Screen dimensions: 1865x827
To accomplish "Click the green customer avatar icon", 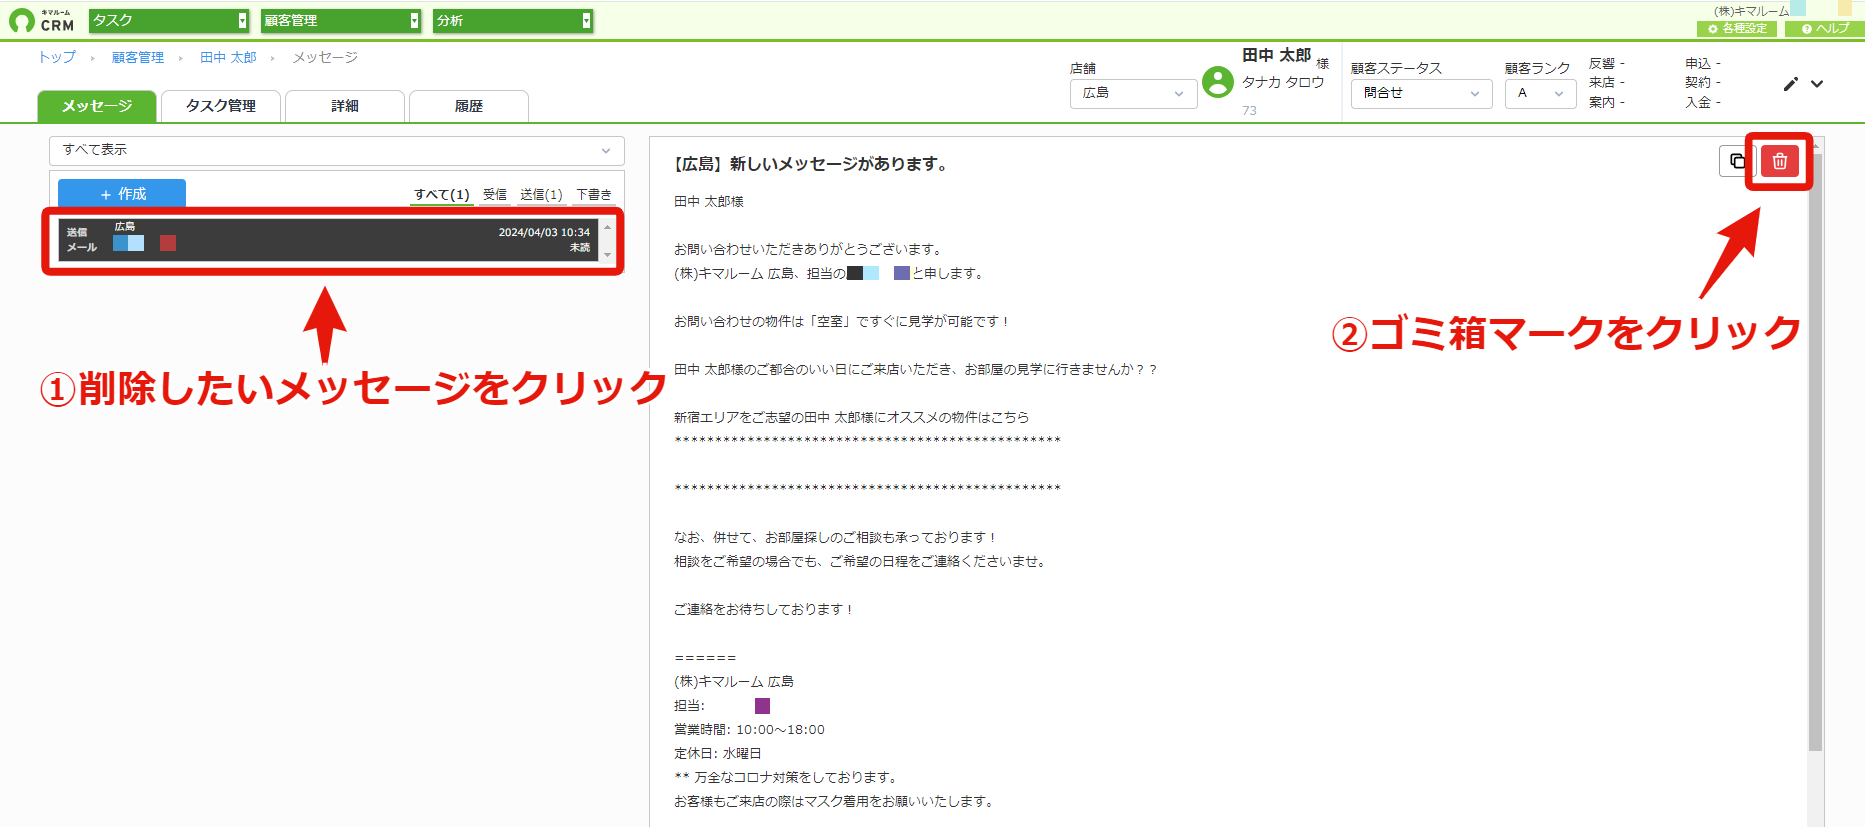I will pos(1217,82).
